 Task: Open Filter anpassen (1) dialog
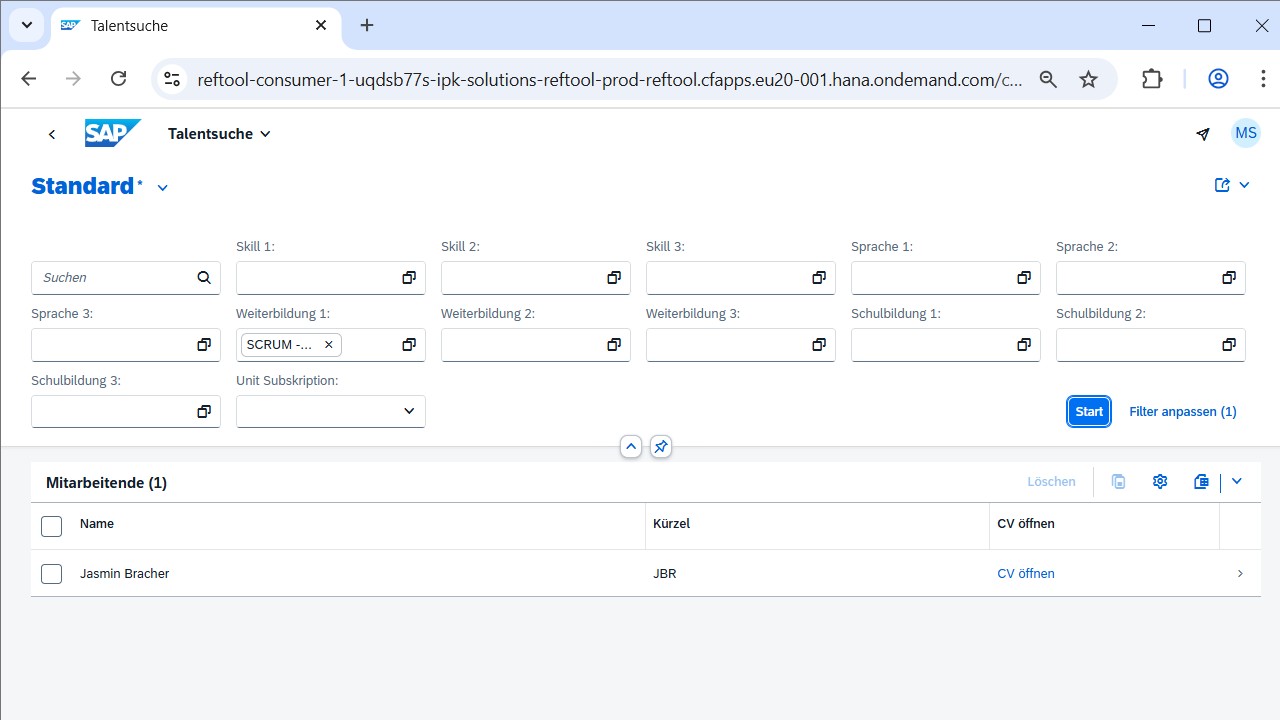[1182, 411]
